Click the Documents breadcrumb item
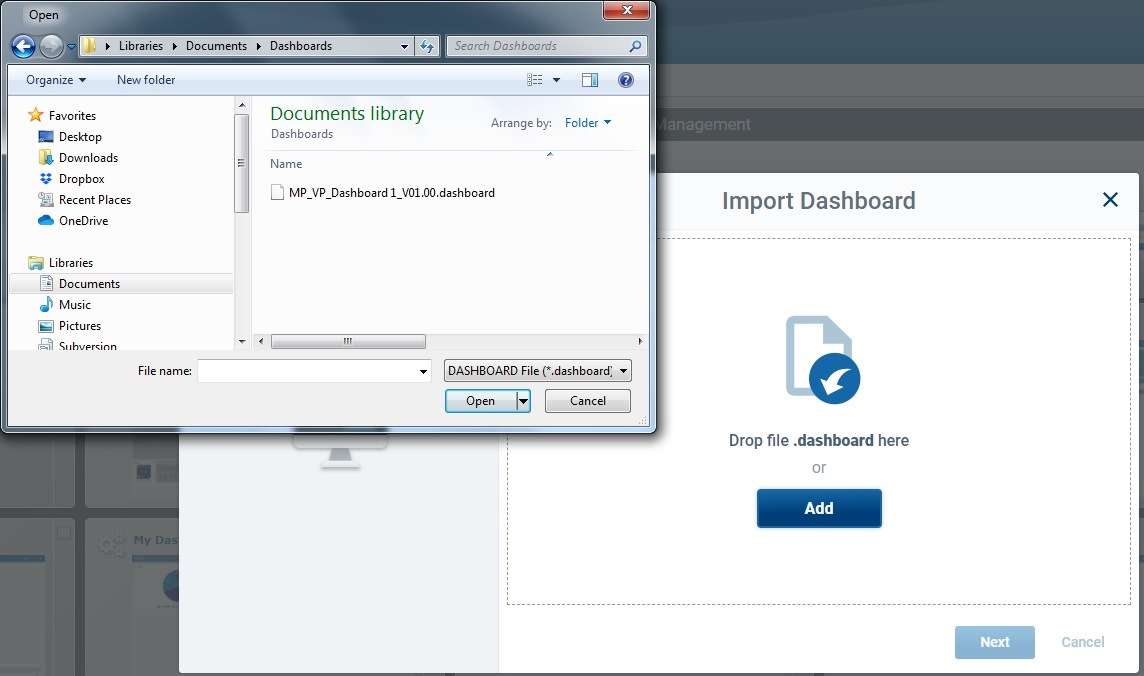This screenshot has height=676, width=1144. point(216,46)
